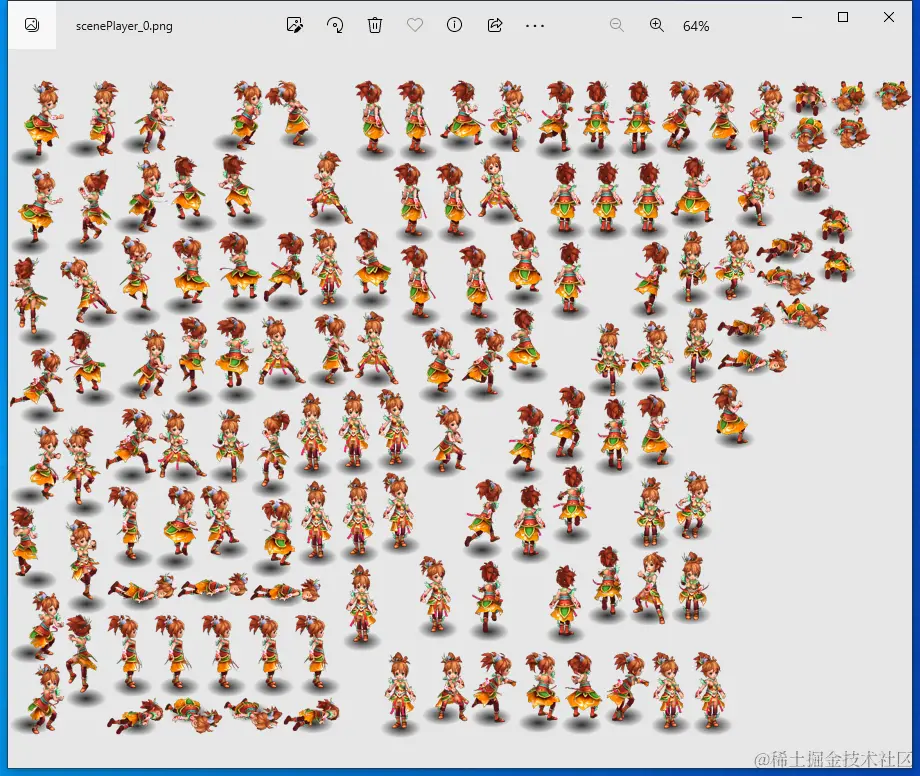Click the 64% zoom level text
The image size is (920, 776).
click(696, 26)
